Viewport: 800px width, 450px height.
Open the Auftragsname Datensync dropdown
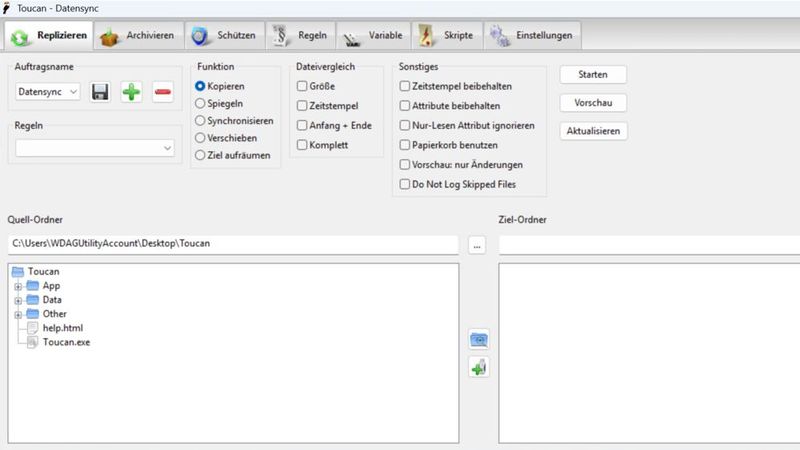pos(48,92)
